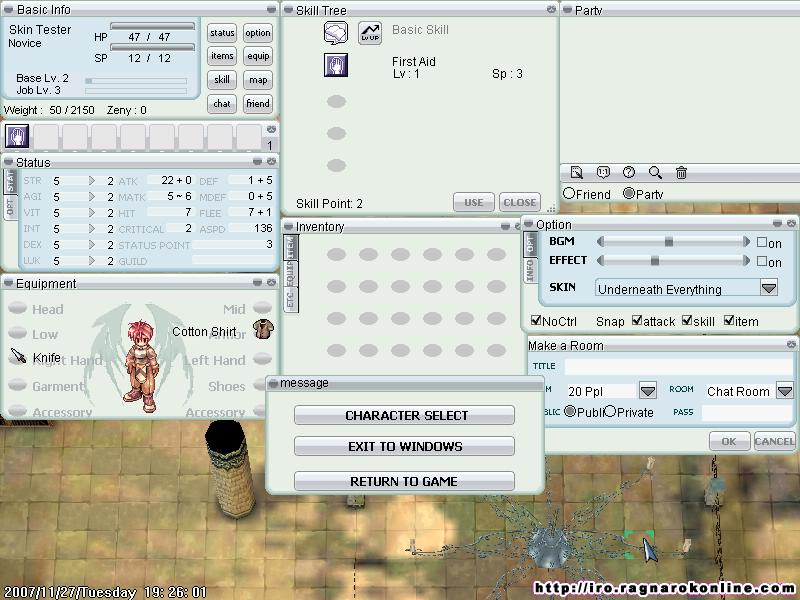Open the 20 Ppl capacity dropdown
This screenshot has width=800, height=600.
(647, 391)
